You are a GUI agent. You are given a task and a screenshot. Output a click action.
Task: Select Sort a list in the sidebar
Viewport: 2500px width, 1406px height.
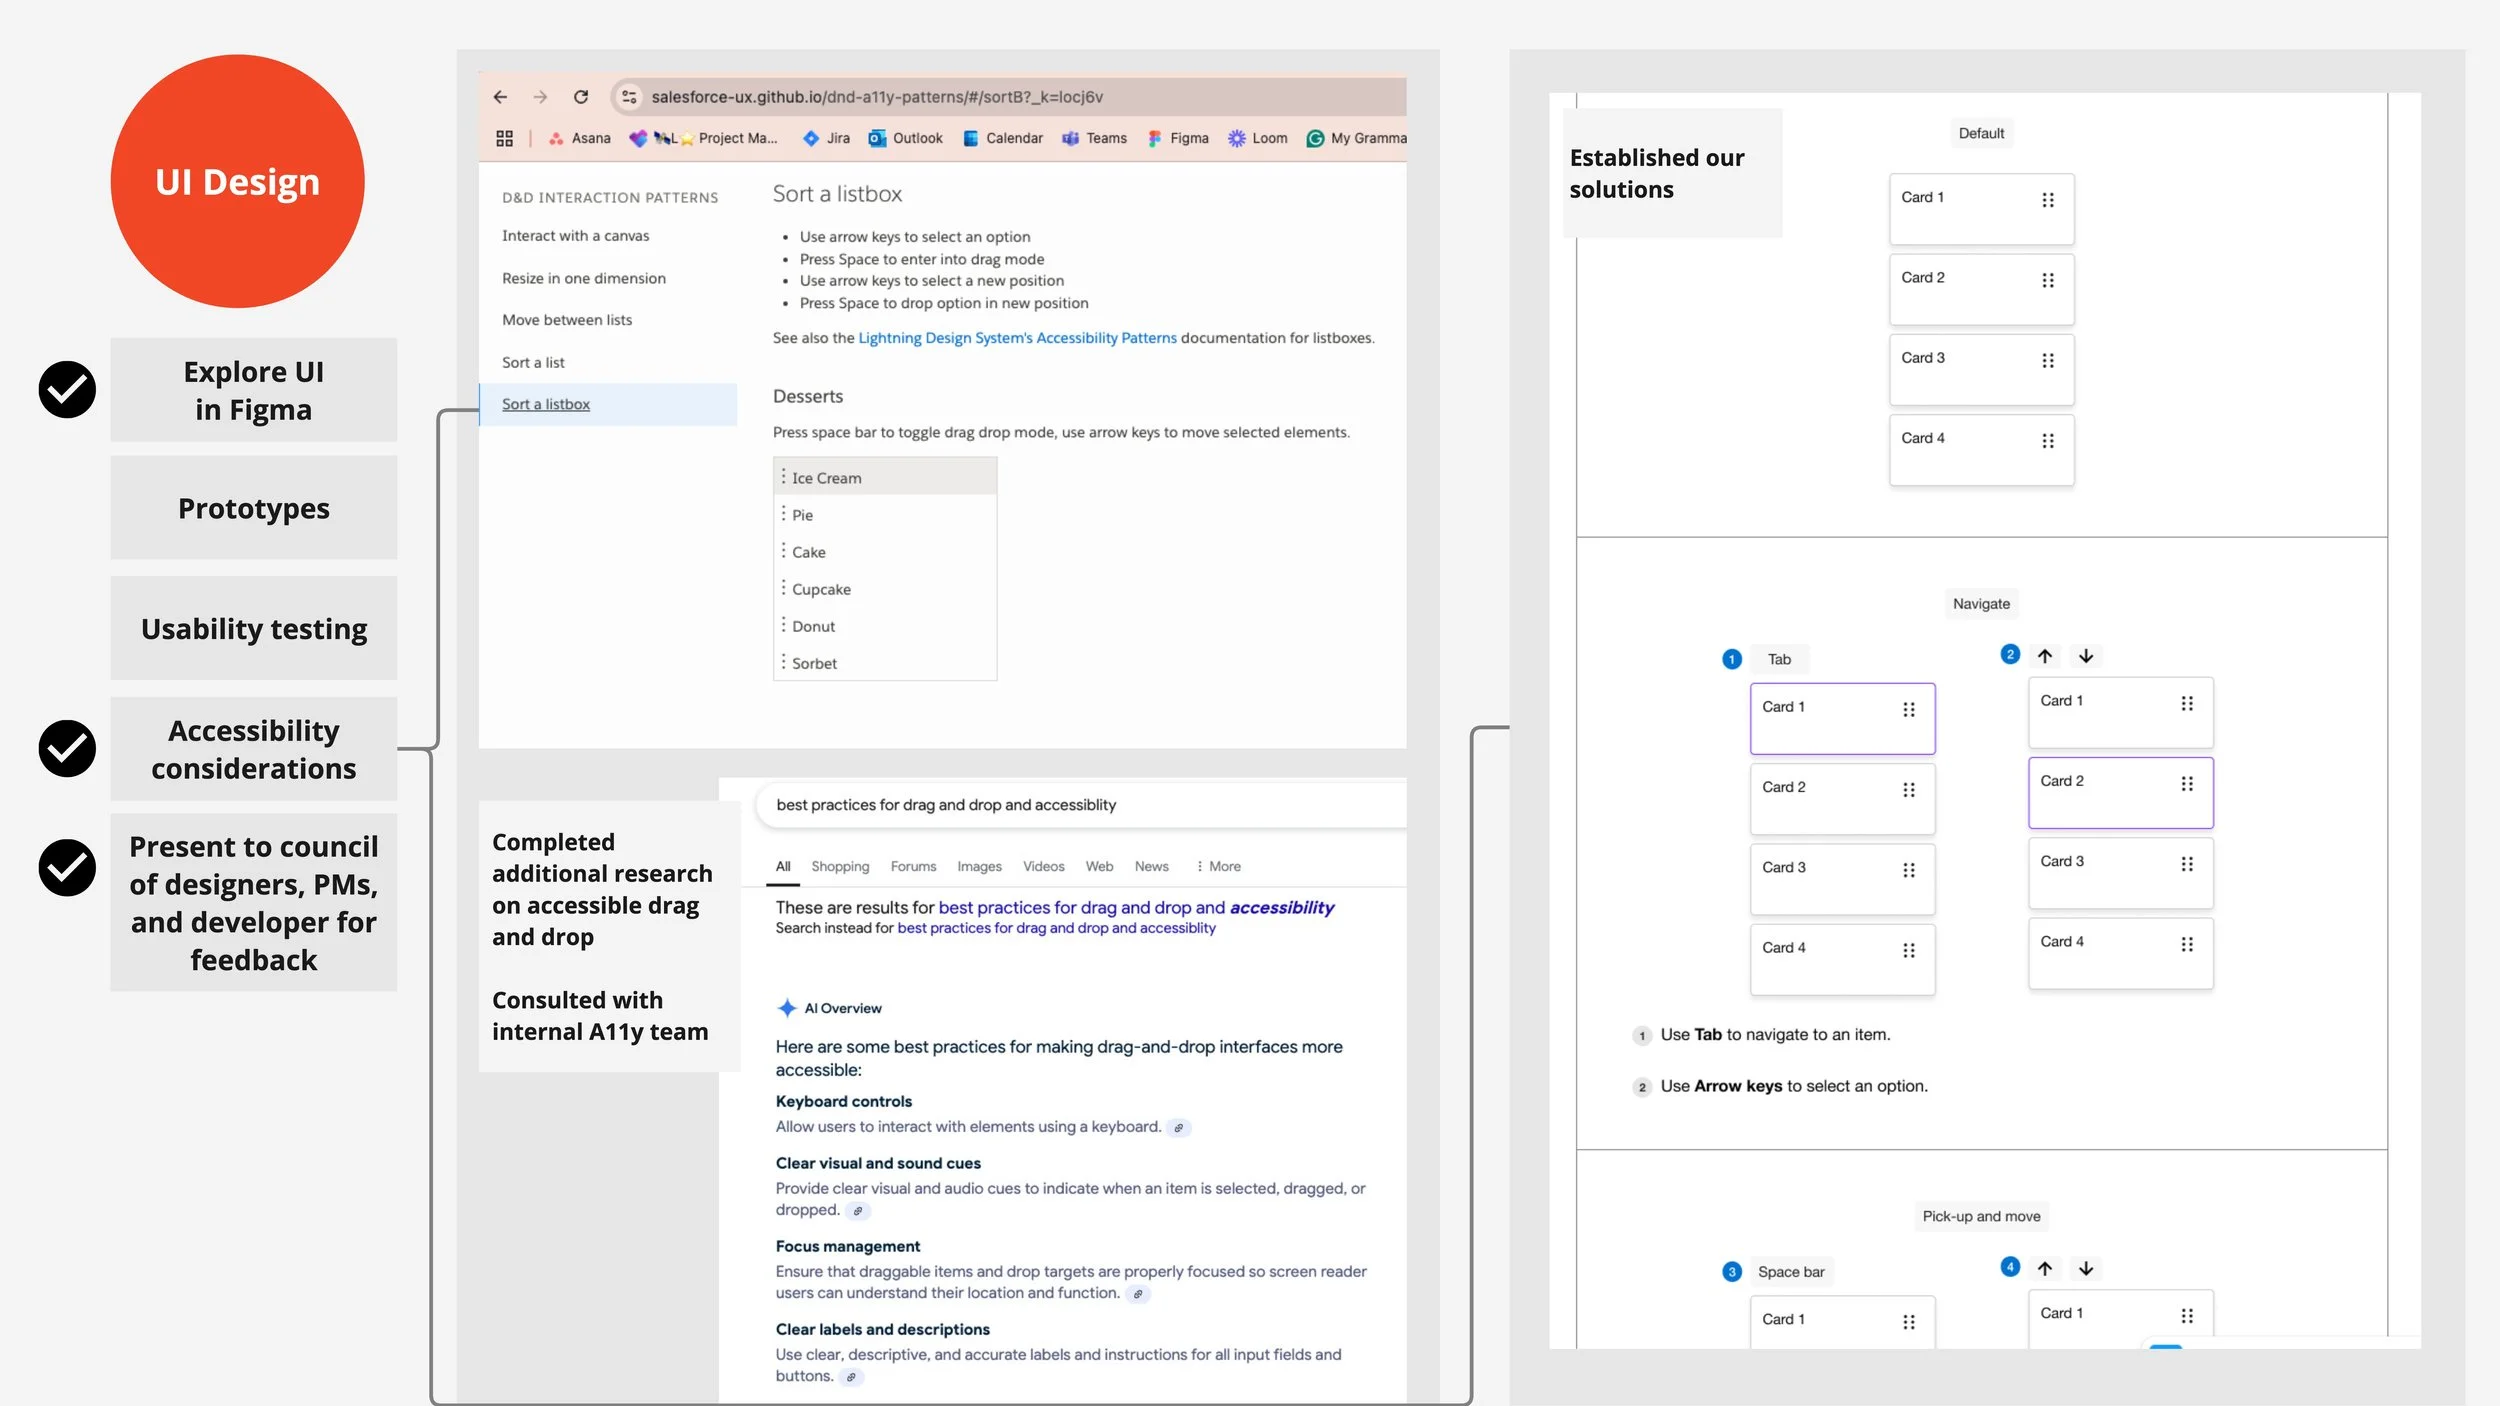(533, 362)
